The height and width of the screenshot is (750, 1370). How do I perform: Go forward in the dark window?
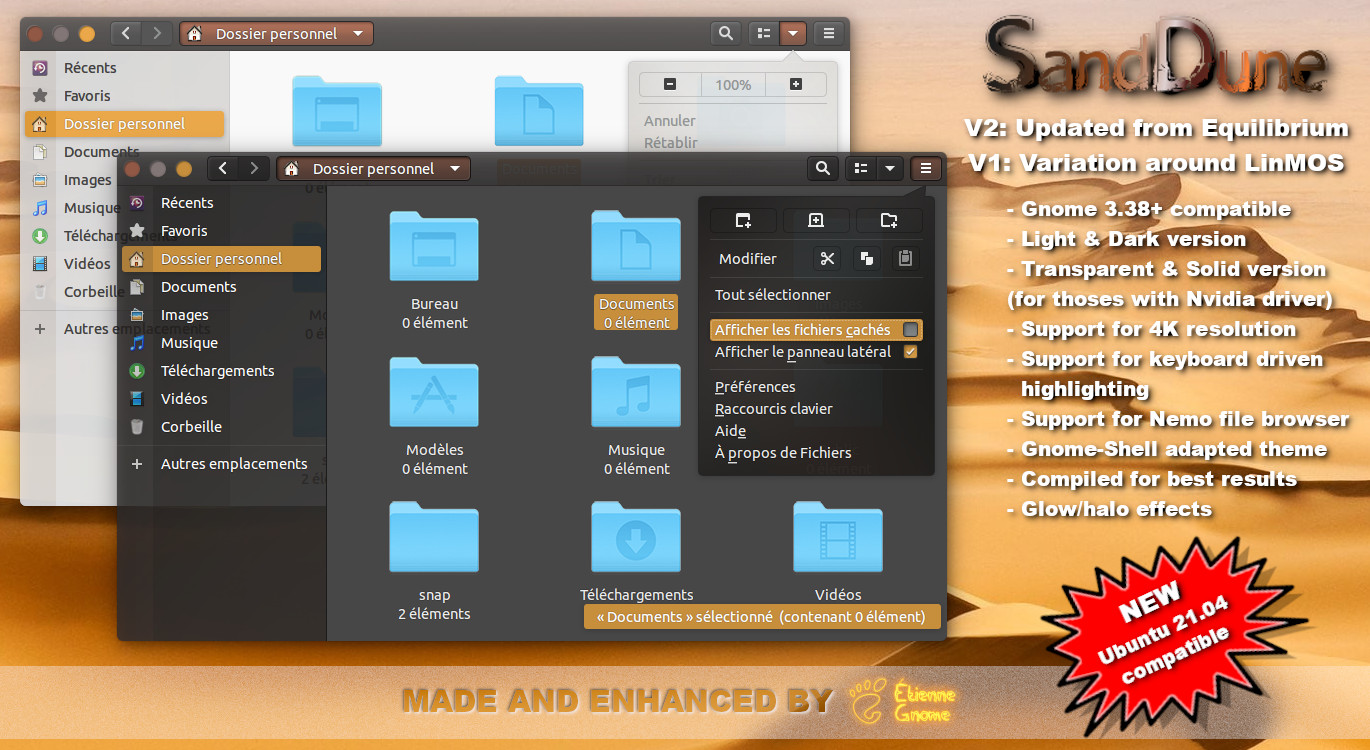tap(254, 169)
